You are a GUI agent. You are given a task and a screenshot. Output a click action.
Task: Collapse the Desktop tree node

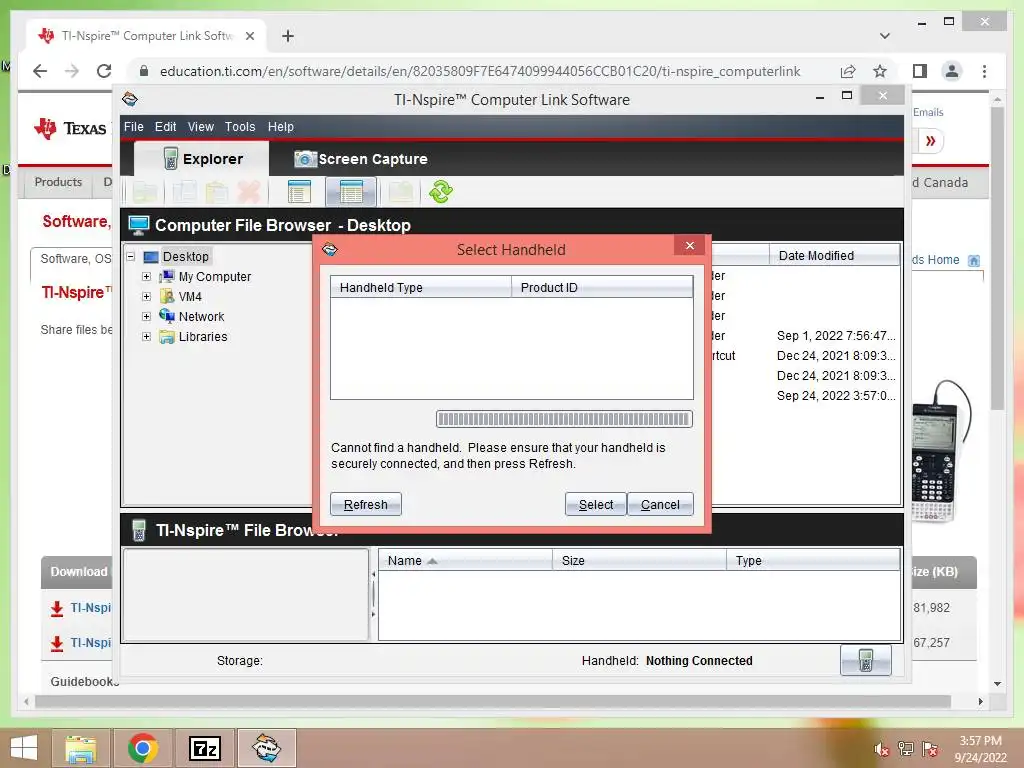click(x=131, y=257)
